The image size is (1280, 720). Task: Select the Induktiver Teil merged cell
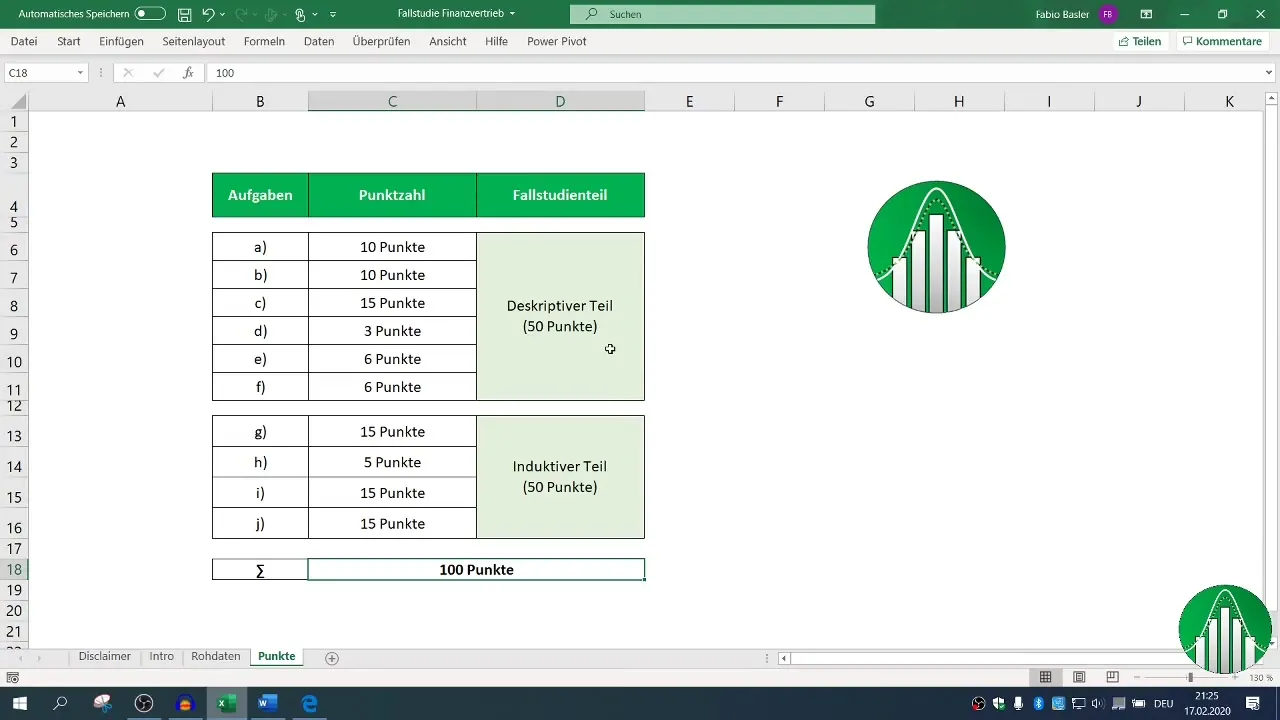pos(560,477)
